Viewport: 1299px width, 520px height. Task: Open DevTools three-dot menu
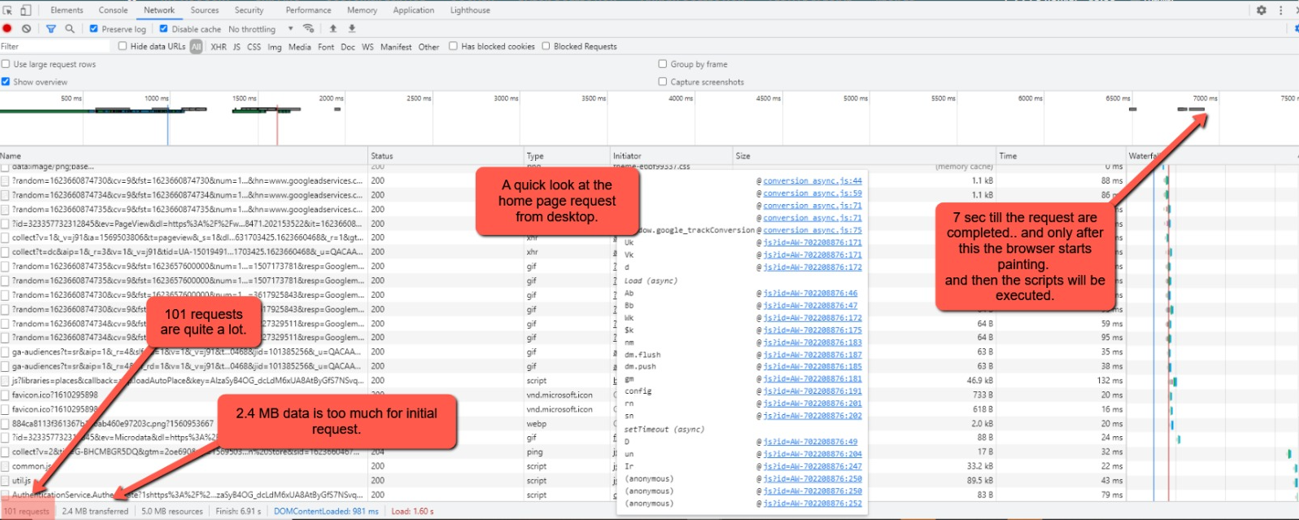pos(1281,10)
